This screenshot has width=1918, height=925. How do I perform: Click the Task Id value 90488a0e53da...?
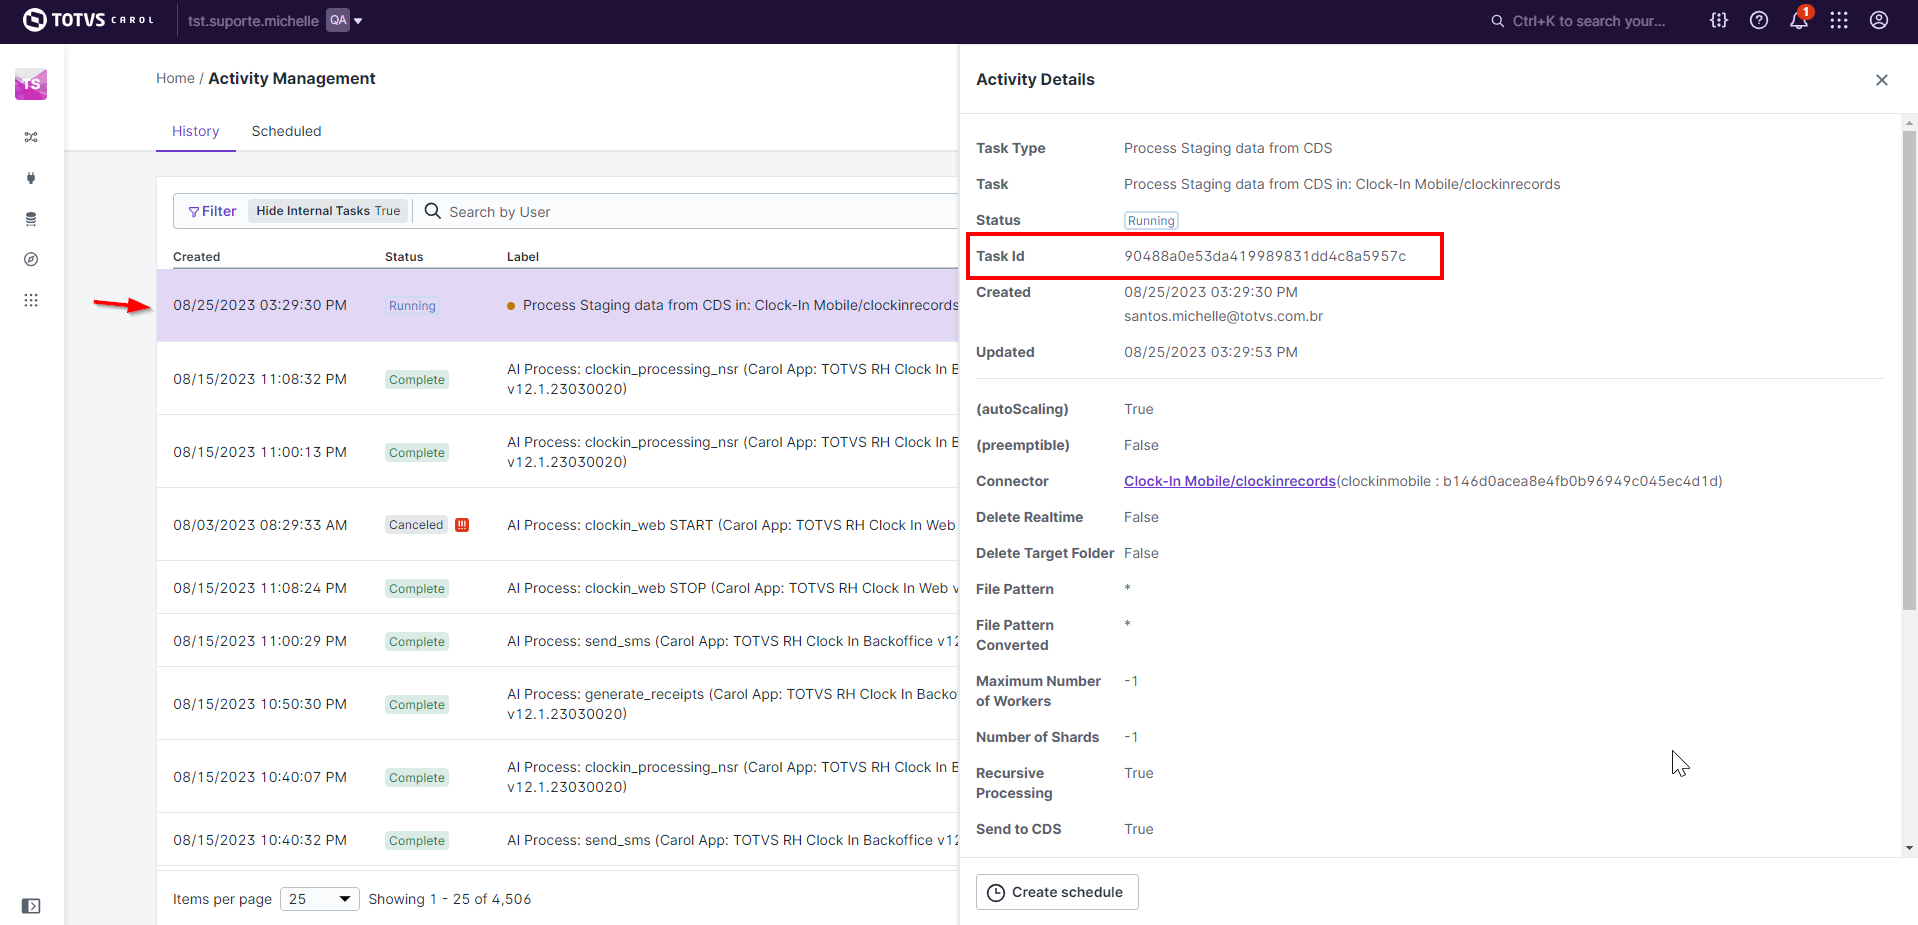(1265, 256)
